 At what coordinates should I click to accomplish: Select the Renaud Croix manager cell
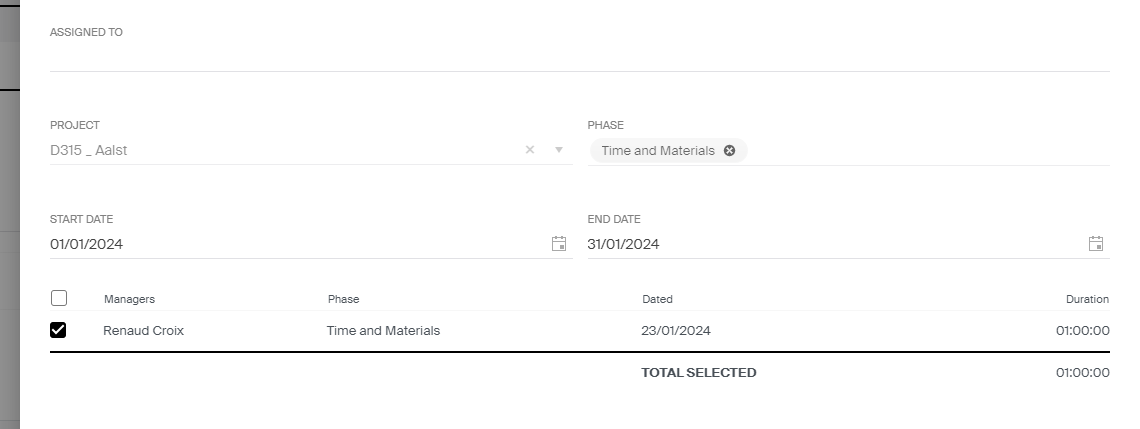143,331
